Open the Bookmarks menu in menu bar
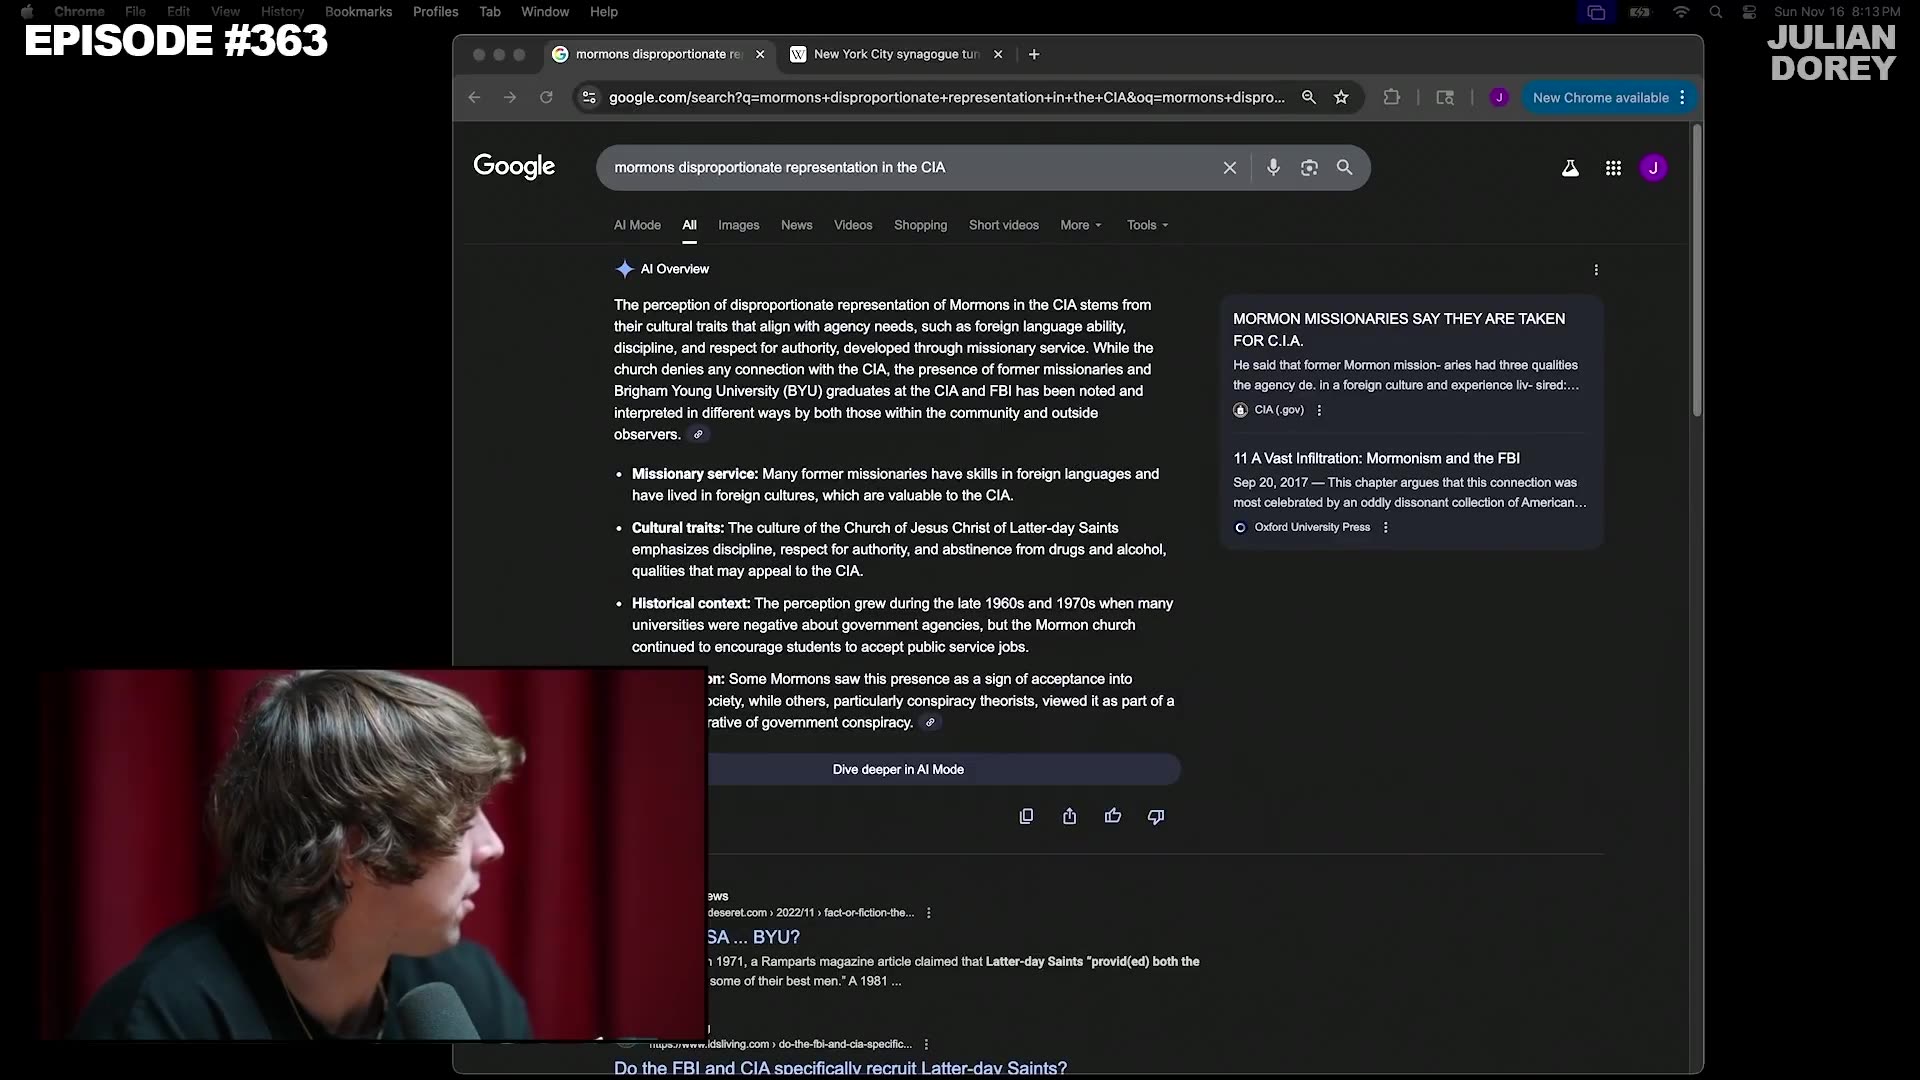Viewport: 1920px width, 1080px height. click(358, 12)
